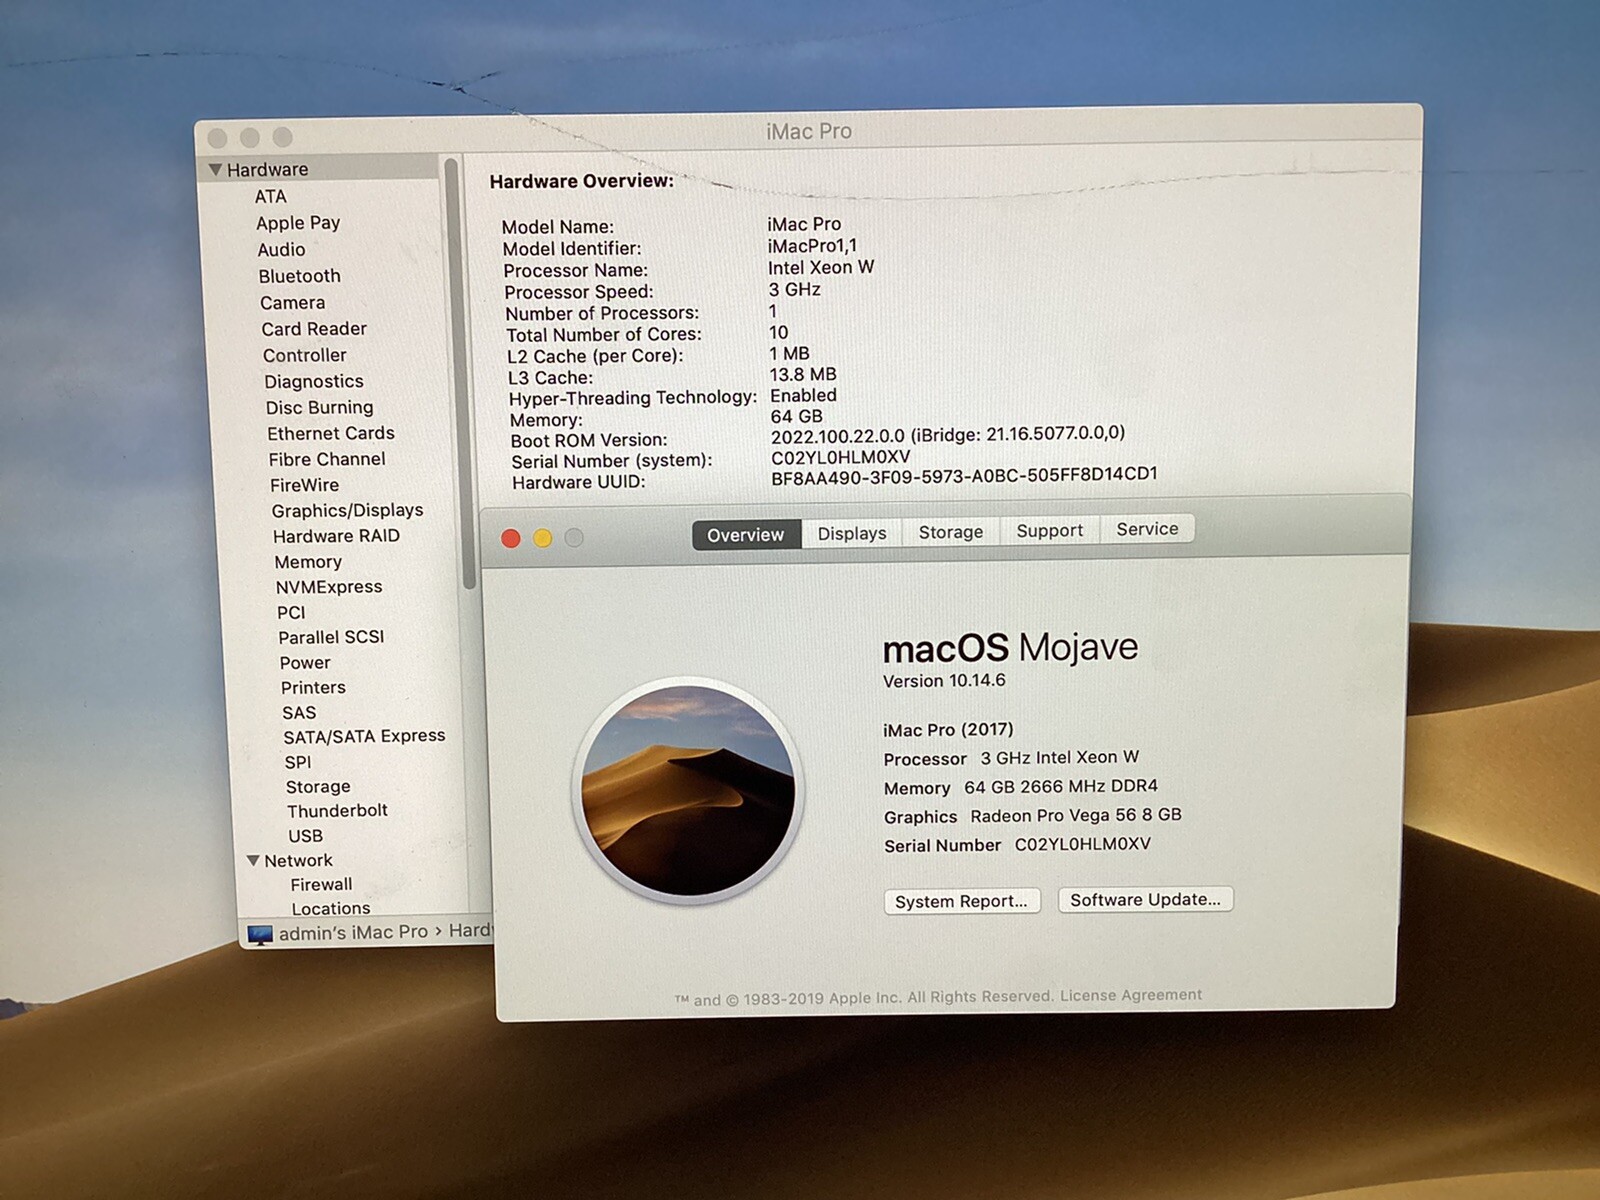Select Fibre Channel in the sidebar
The image size is (1600, 1200).
click(327, 459)
